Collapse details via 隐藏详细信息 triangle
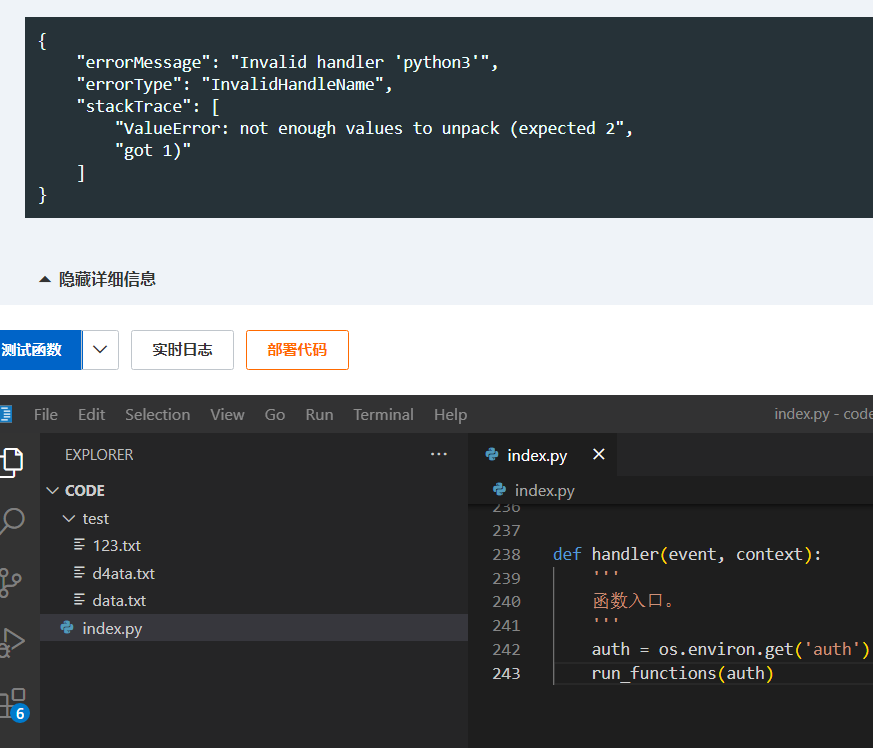873x748 pixels. (x=45, y=279)
